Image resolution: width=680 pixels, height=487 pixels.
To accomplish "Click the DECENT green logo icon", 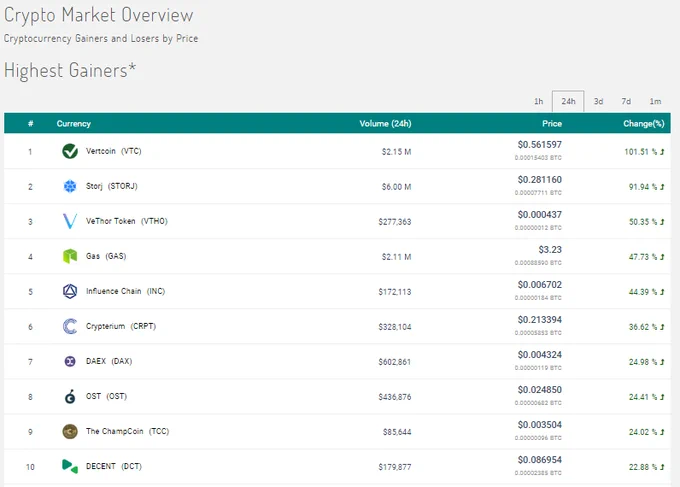I will coord(70,466).
